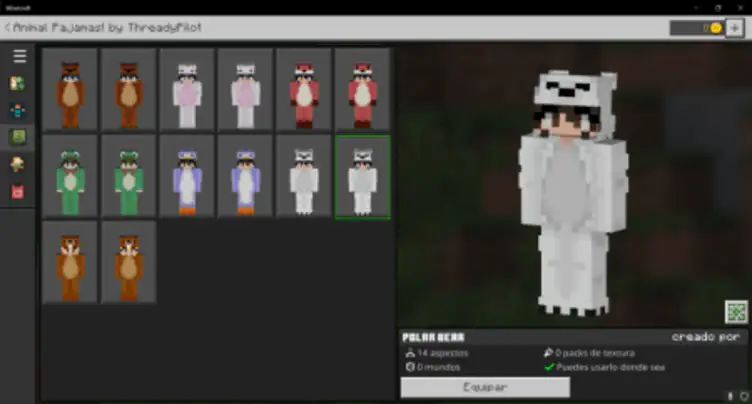Screen dimensions: 752x404
Task: Select the first green frog pajama skin
Action: [70, 177]
